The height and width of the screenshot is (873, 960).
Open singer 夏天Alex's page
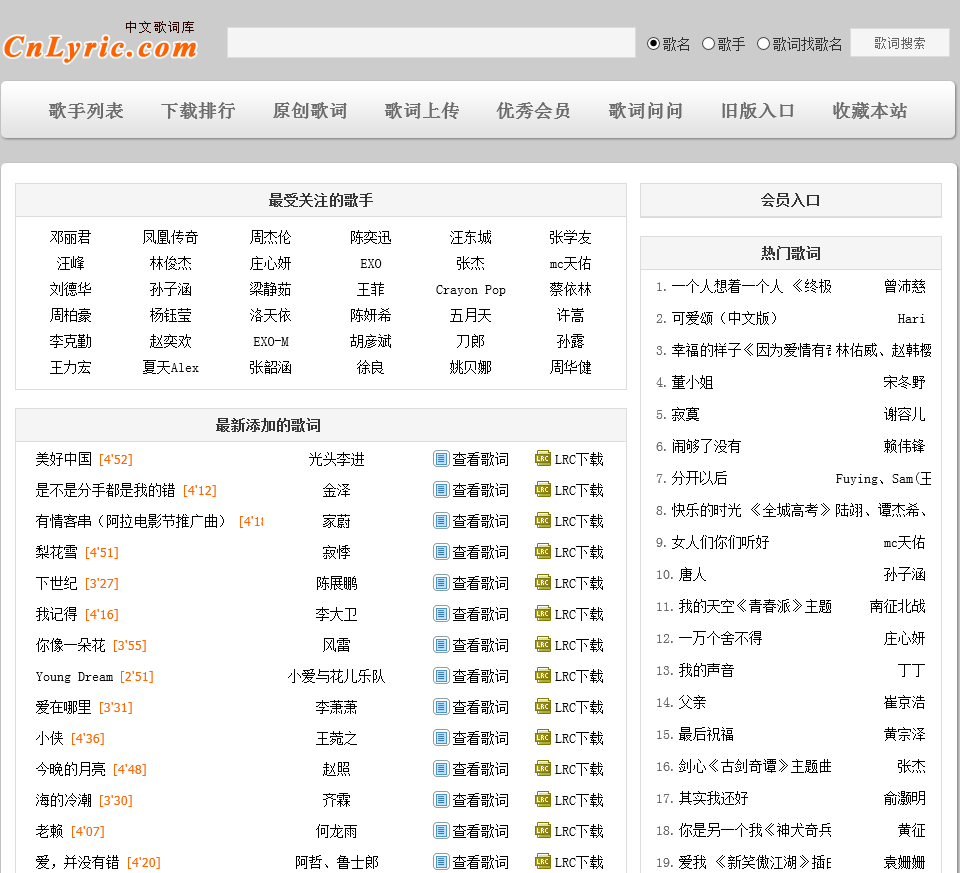pos(171,367)
